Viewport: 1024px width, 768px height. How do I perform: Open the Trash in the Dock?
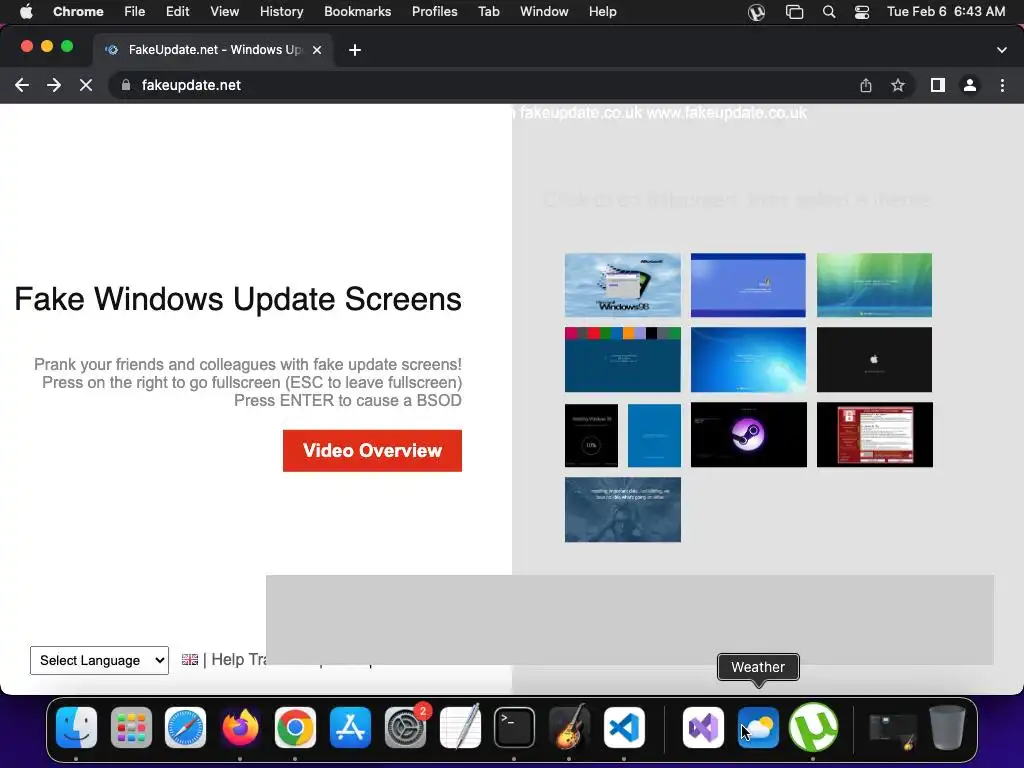[948, 727]
